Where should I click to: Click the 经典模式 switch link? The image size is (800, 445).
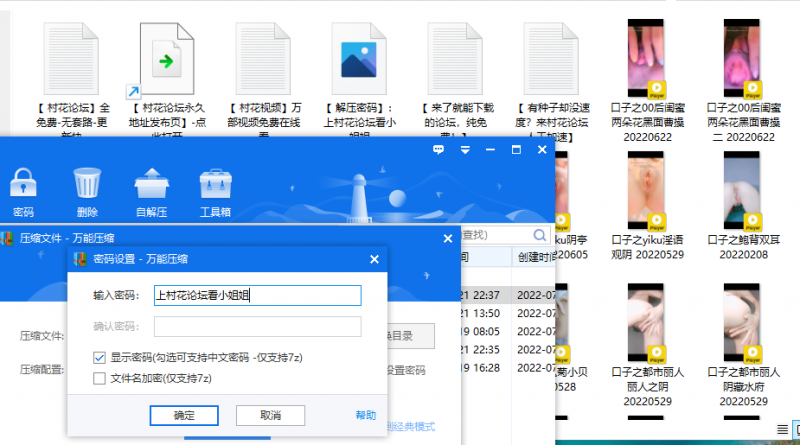tap(410, 427)
